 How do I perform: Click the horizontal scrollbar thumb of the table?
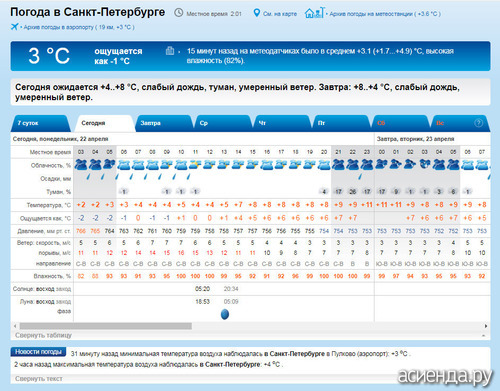tap(106, 326)
